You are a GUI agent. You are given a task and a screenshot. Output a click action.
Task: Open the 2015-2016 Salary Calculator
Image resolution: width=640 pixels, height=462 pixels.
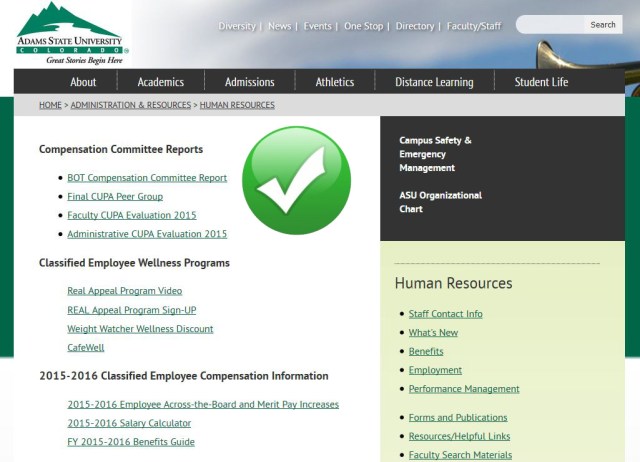(131, 423)
